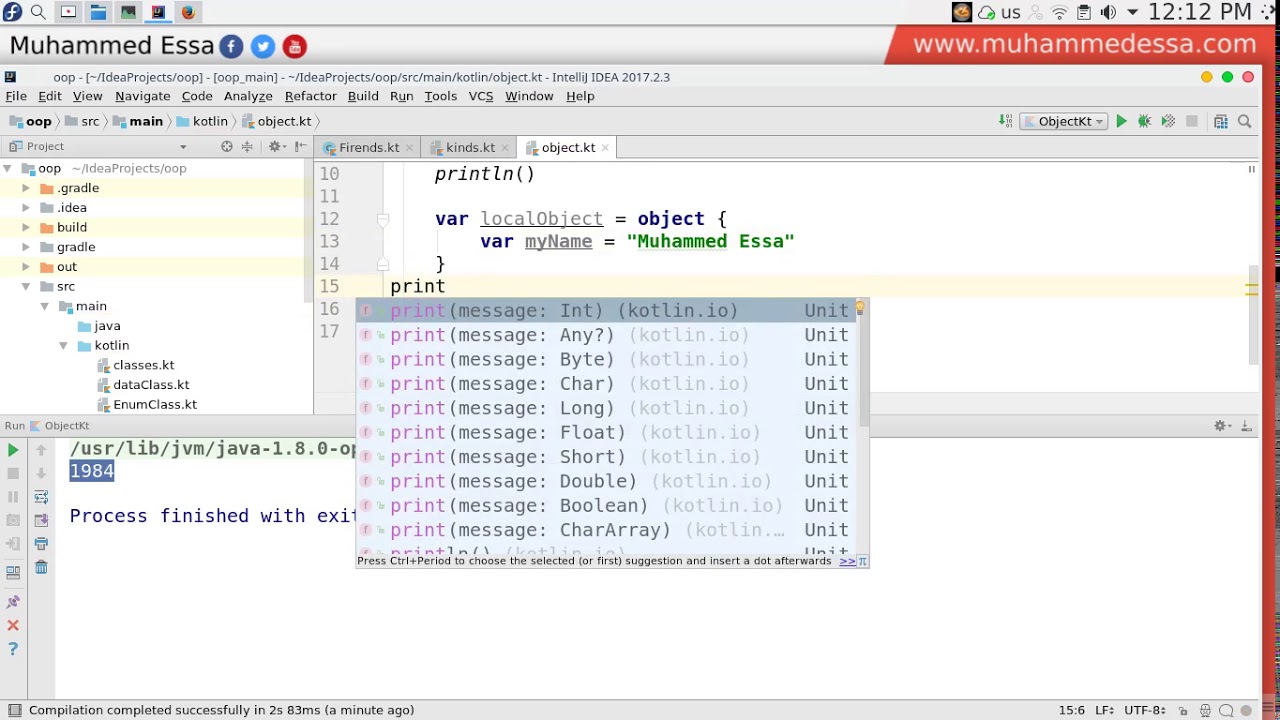Expand the build folder
The width and height of the screenshot is (1280, 720).
[x=26, y=227]
